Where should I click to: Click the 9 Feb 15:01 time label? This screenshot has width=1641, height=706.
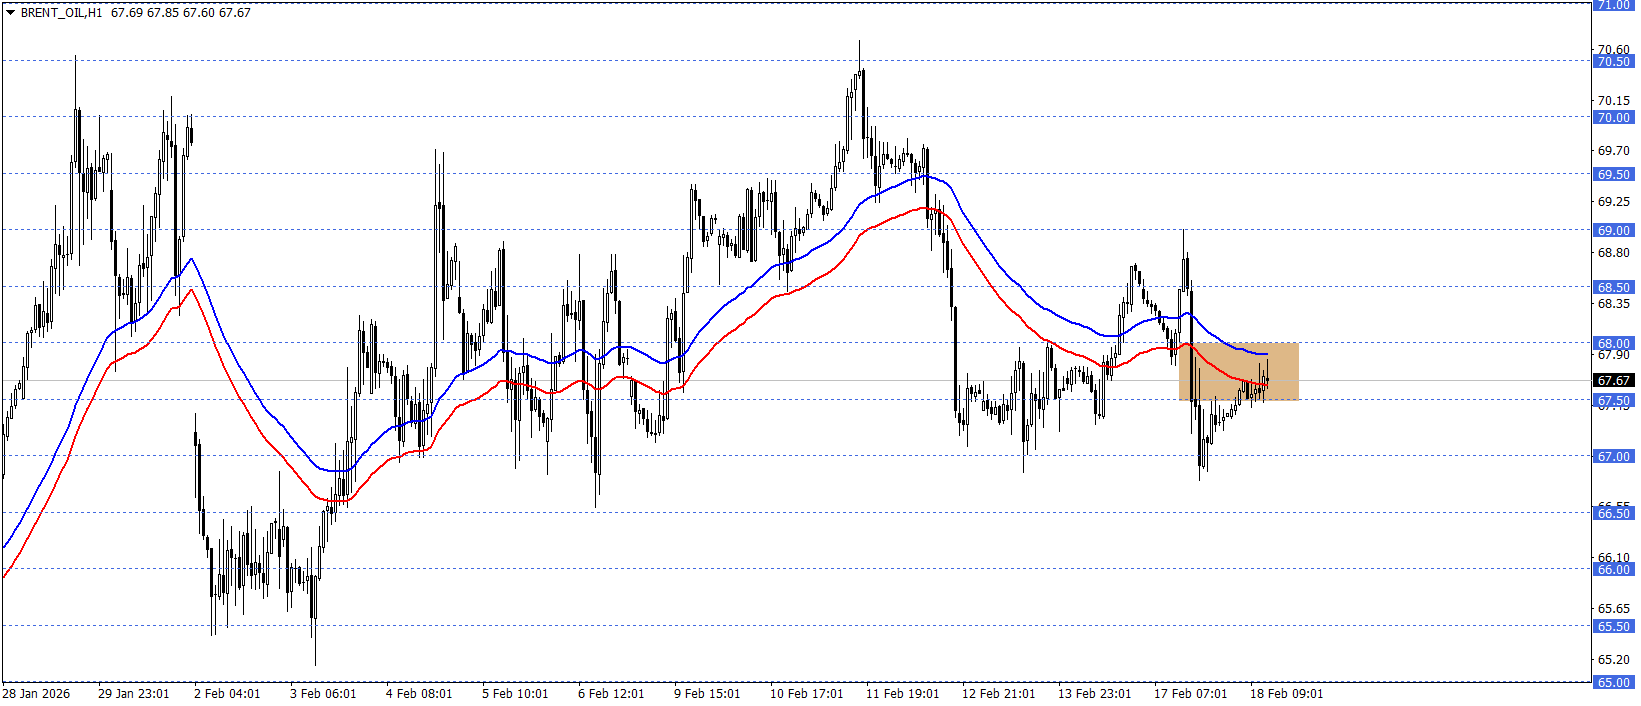tap(707, 694)
